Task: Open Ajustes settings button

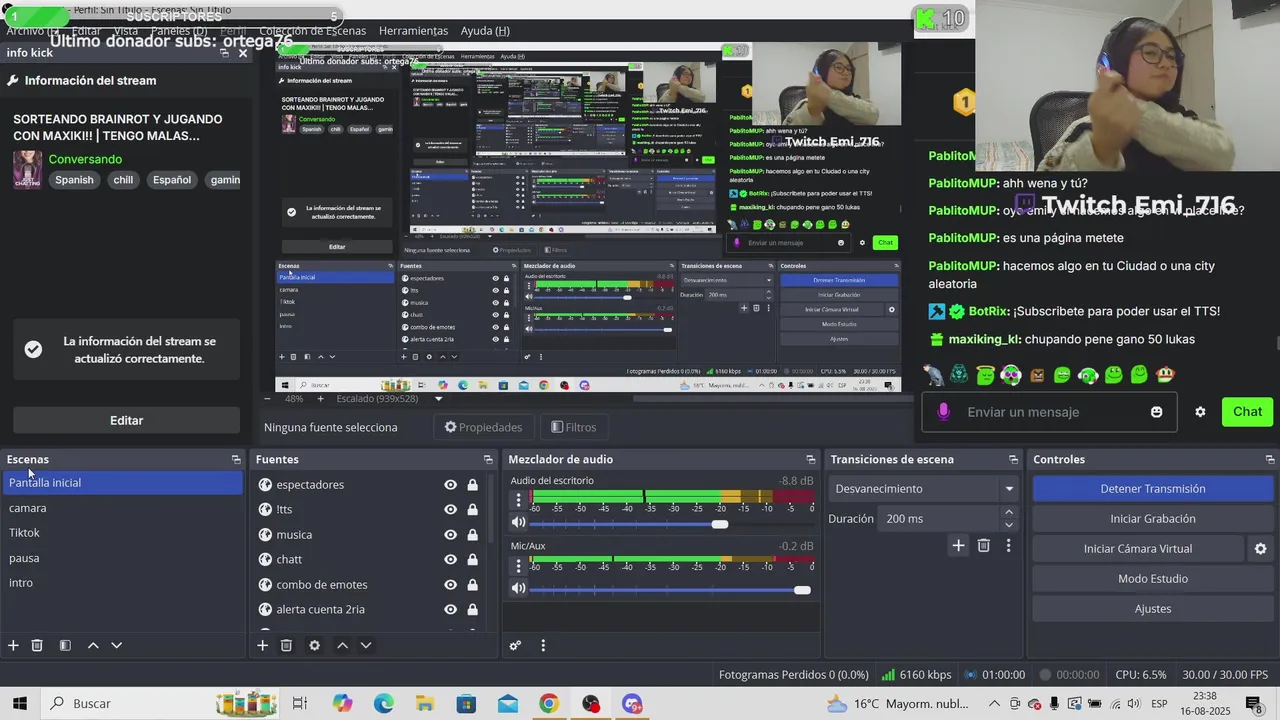Action: [x=1153, y=609]
